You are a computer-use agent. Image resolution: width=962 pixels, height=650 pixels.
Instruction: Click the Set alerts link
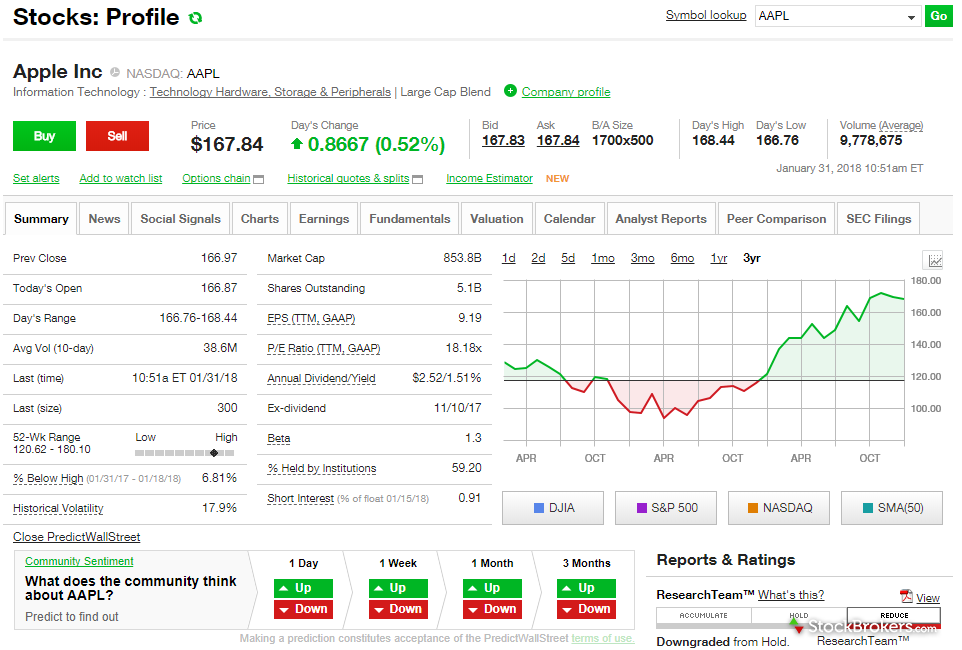click(36, 178)
